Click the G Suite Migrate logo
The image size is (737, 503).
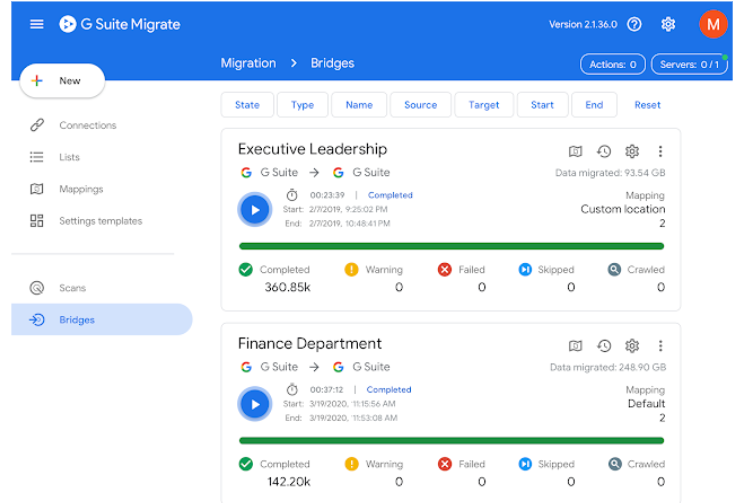(x=120, y=24)
